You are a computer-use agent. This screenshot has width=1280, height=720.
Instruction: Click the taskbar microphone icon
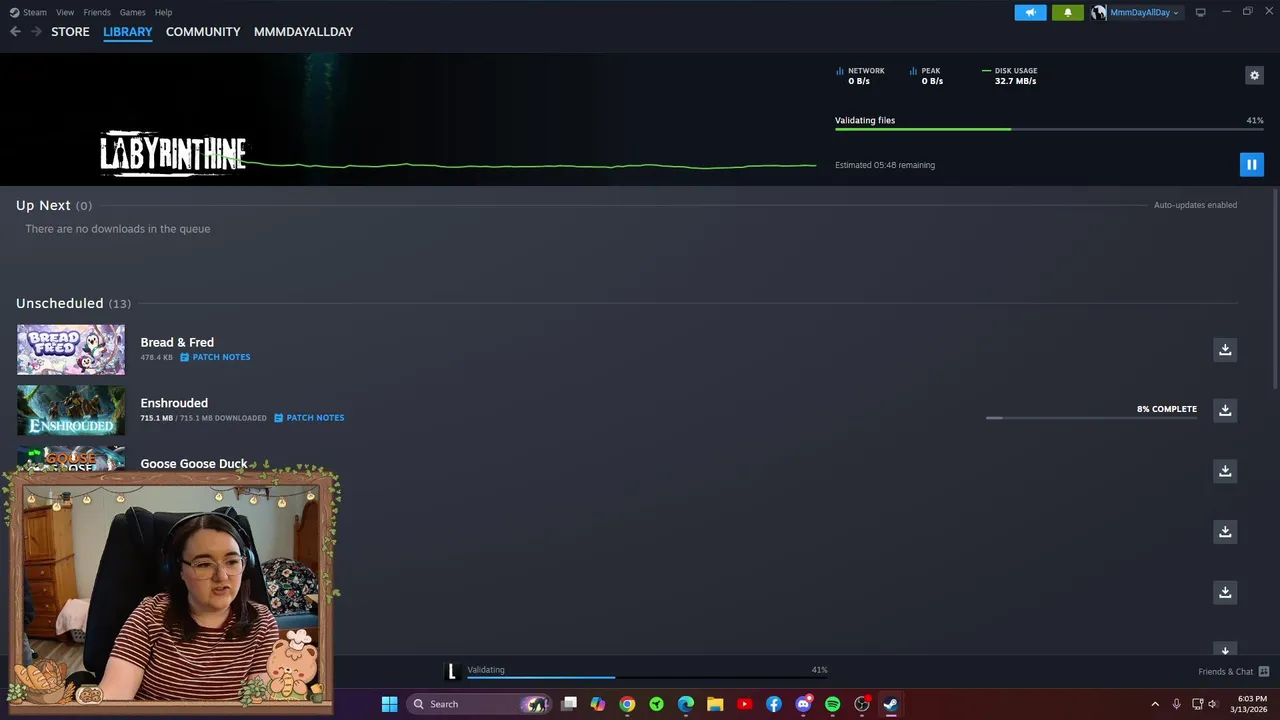point(1177,704)
